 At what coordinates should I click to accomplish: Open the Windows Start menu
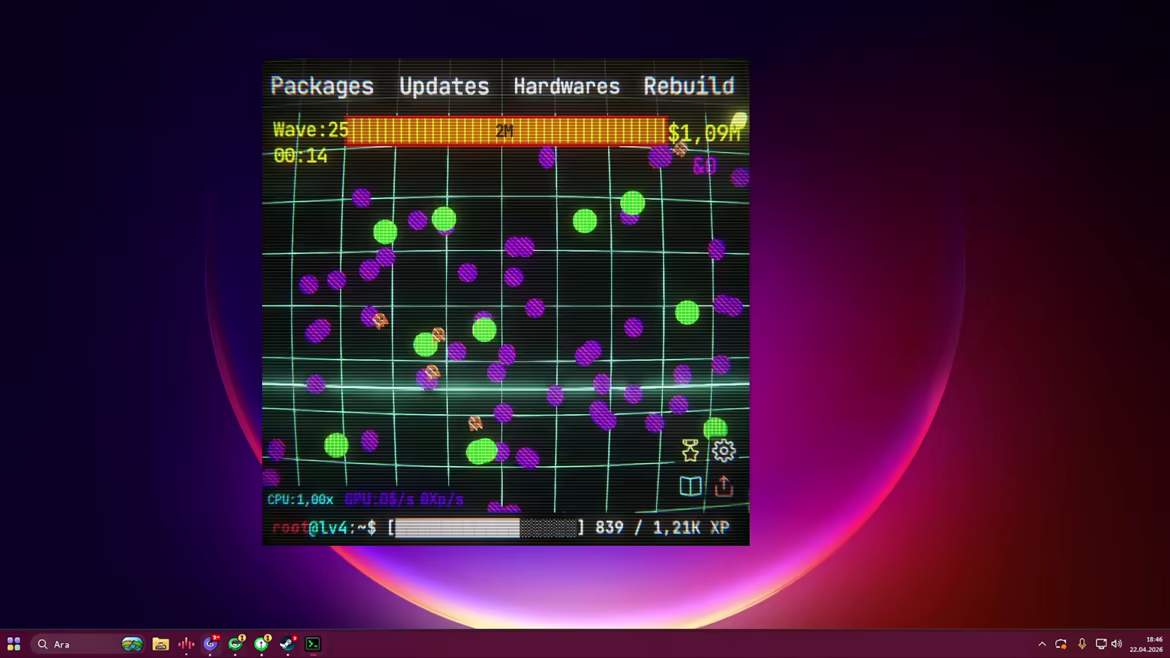coord(13,644)
